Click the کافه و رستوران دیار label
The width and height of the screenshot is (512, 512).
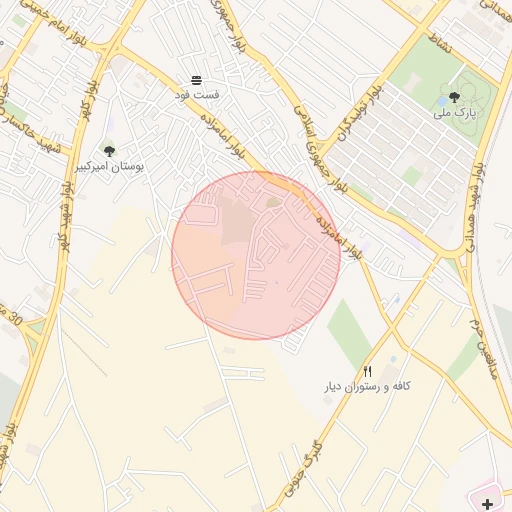click(x=367, y=387)
